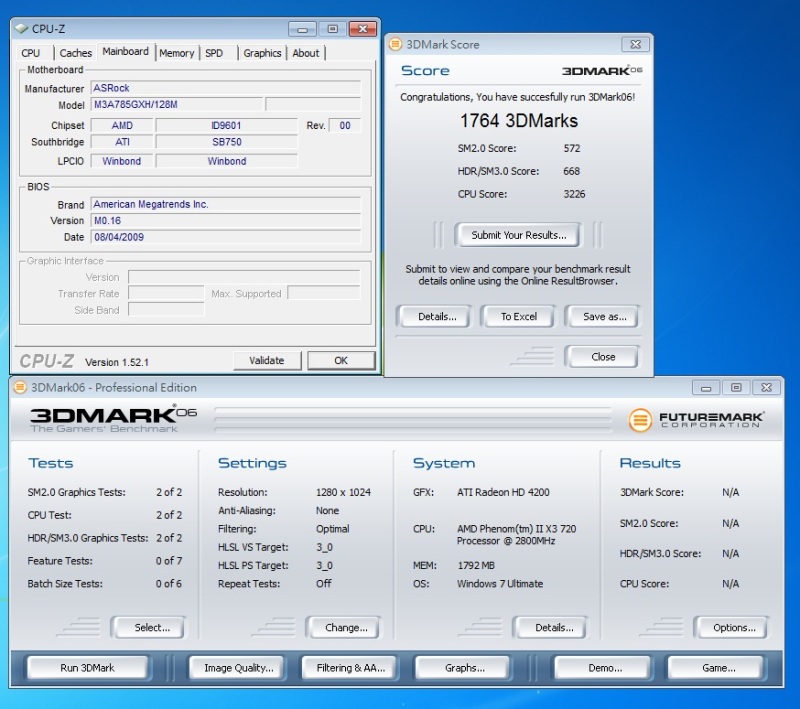Screen dimensions: 800x709
Task: Click Save as in the 3DMark Score window
Action: click(605, 317)
